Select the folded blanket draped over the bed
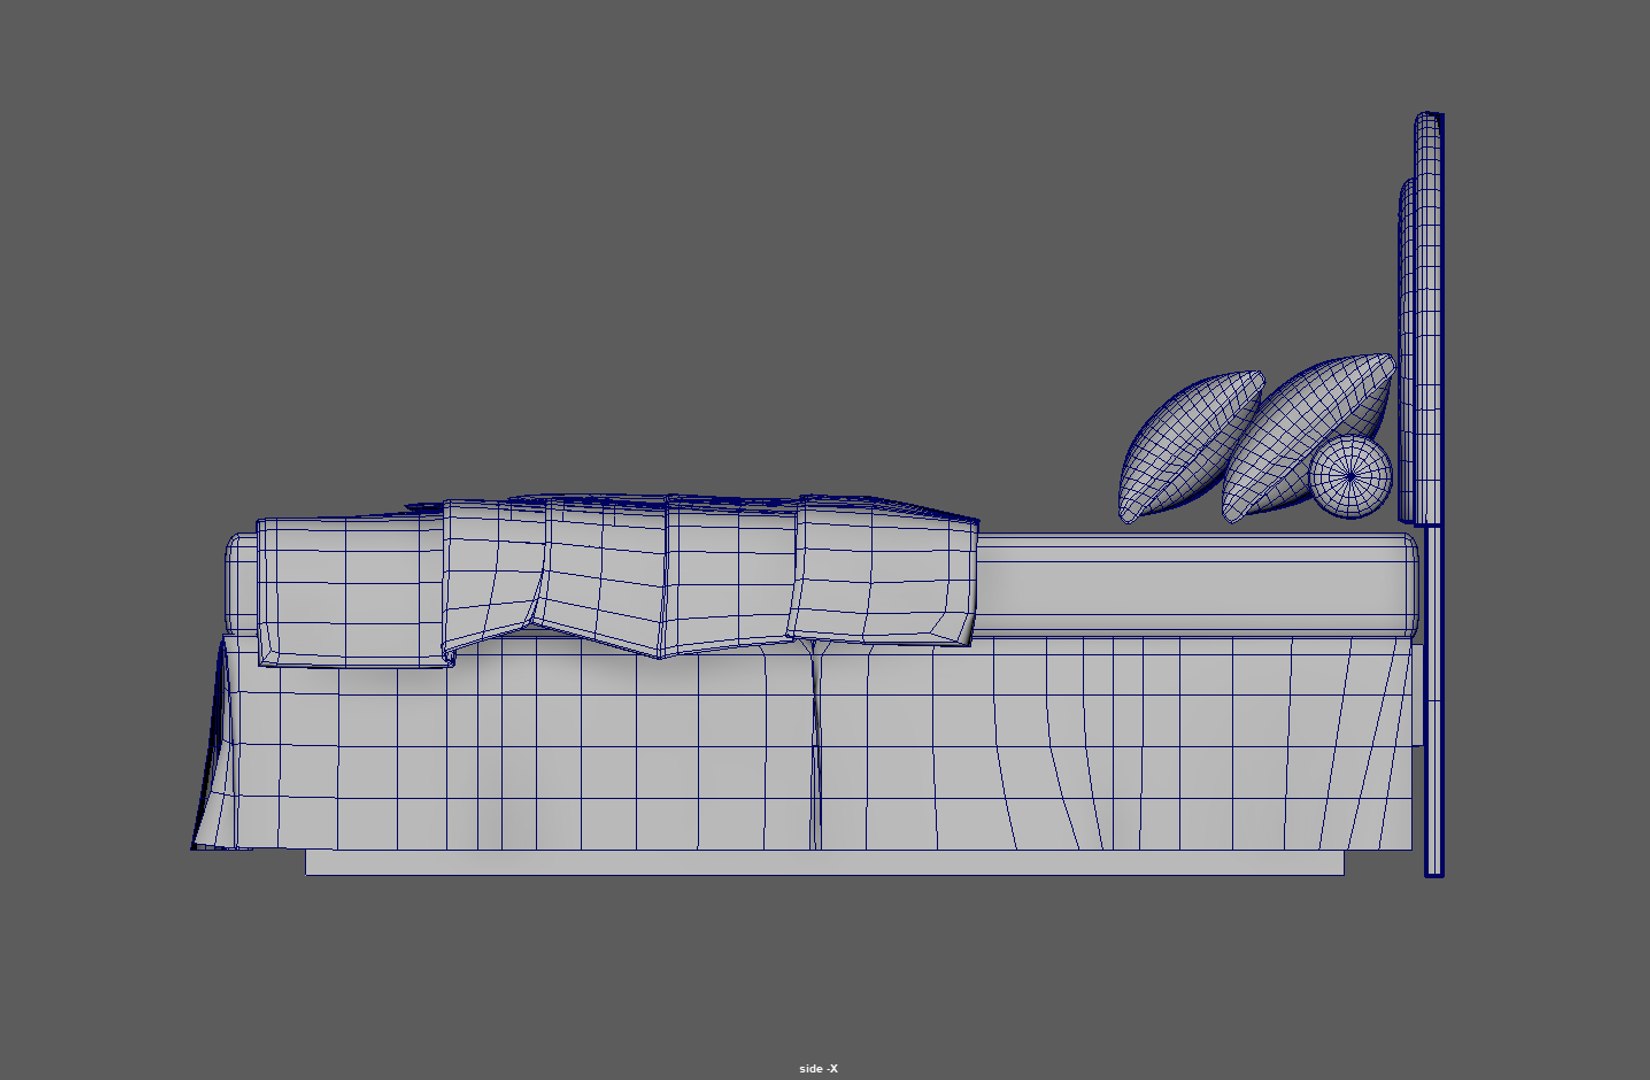 (x=618, y=580)
